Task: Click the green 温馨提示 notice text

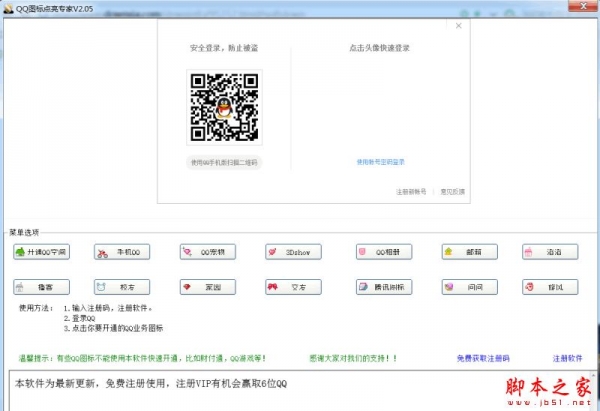Action: click(x=142, y=359)
